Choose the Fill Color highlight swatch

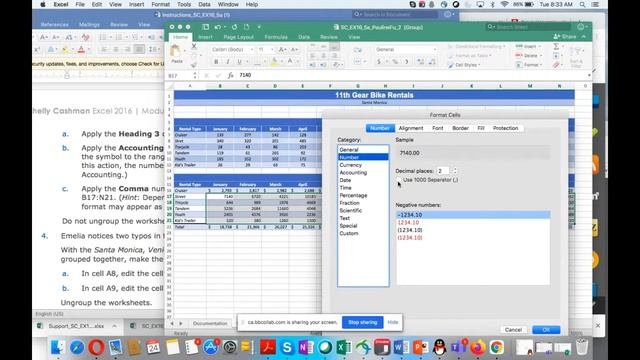[274, 62]
